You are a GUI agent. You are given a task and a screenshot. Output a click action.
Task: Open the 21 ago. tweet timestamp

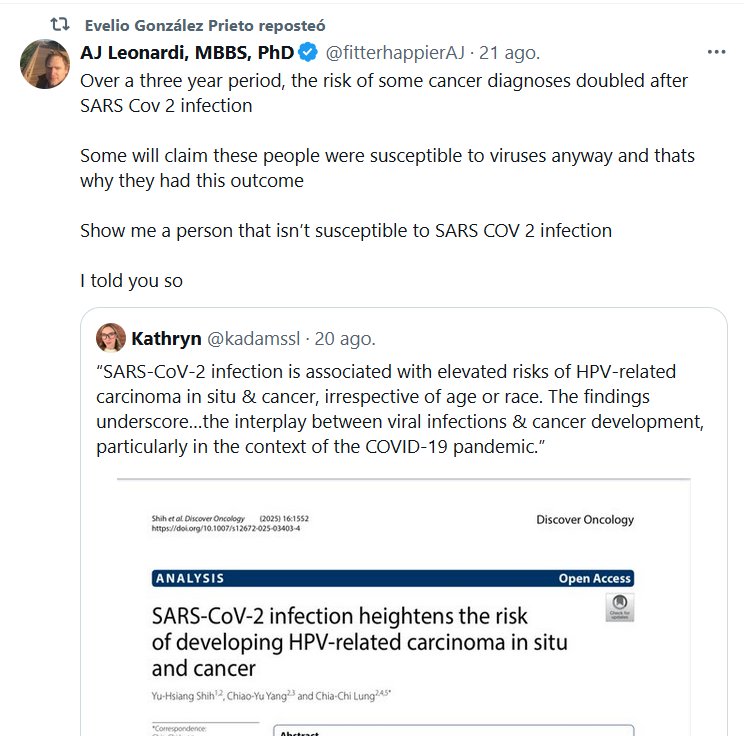click(x=510, y=53)
